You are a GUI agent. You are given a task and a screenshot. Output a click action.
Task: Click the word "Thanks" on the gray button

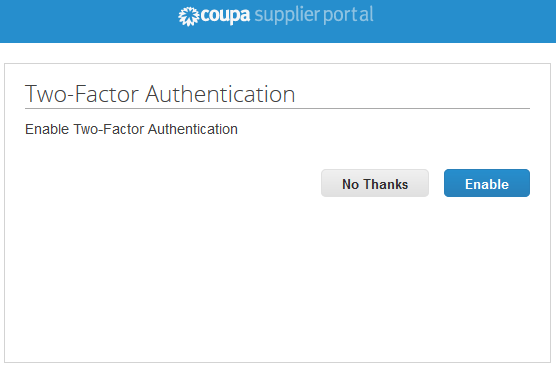pos(386,184)
